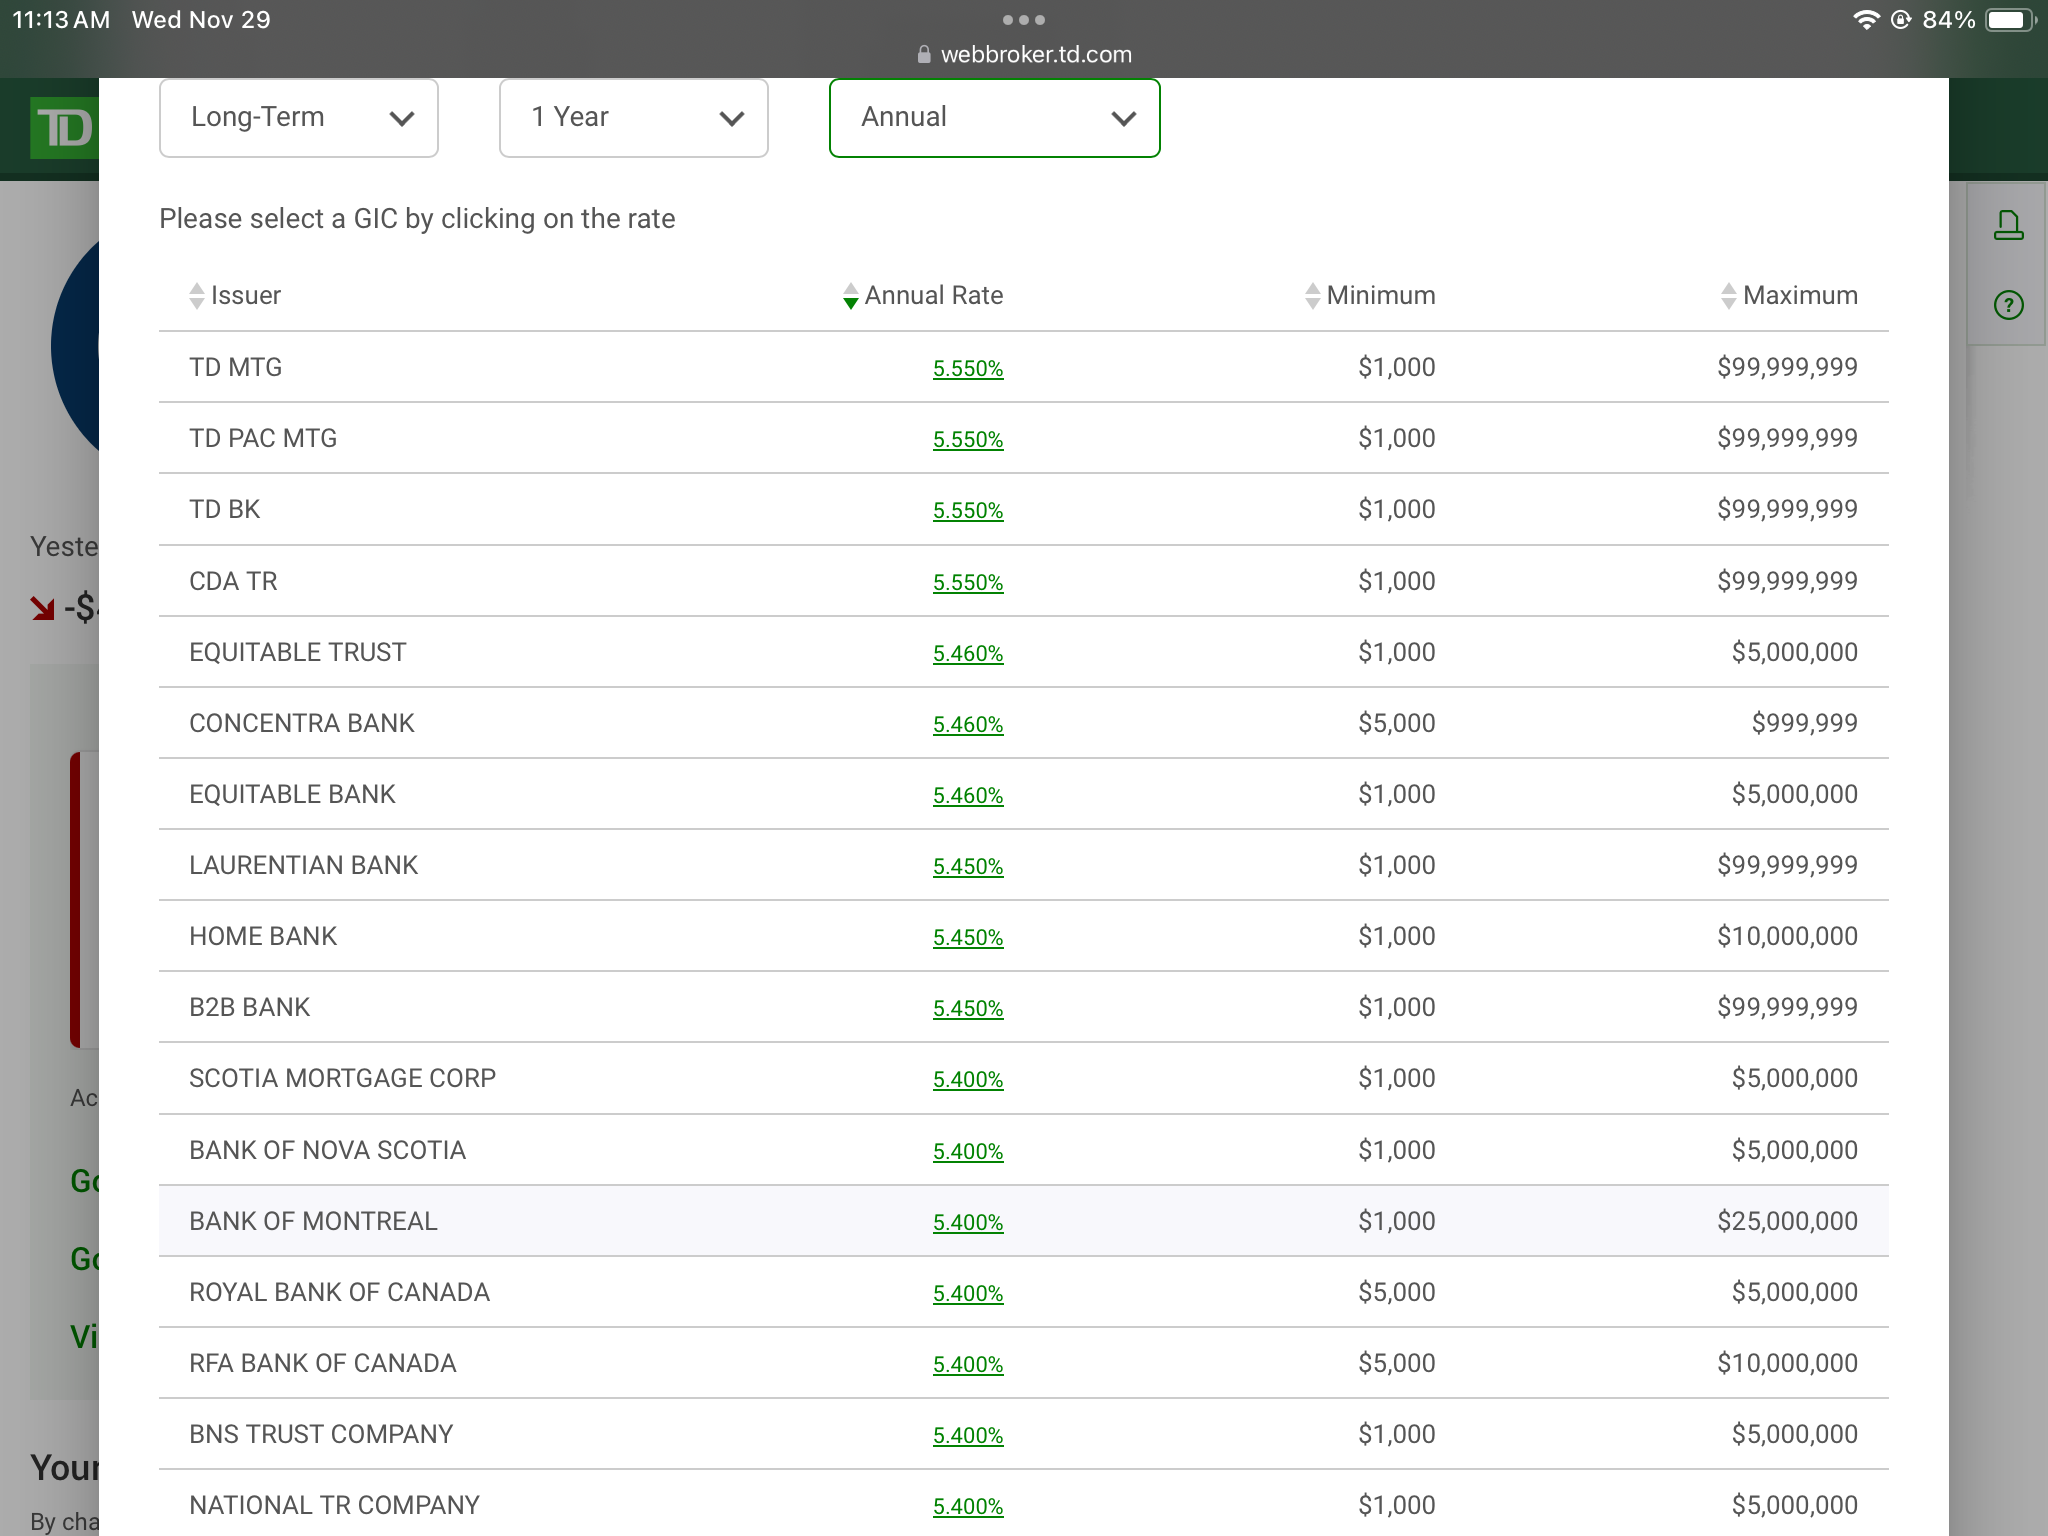Screen dimensions: 2048x1536
Task: Sort table by Maximum column
Action: [1728, 296]
